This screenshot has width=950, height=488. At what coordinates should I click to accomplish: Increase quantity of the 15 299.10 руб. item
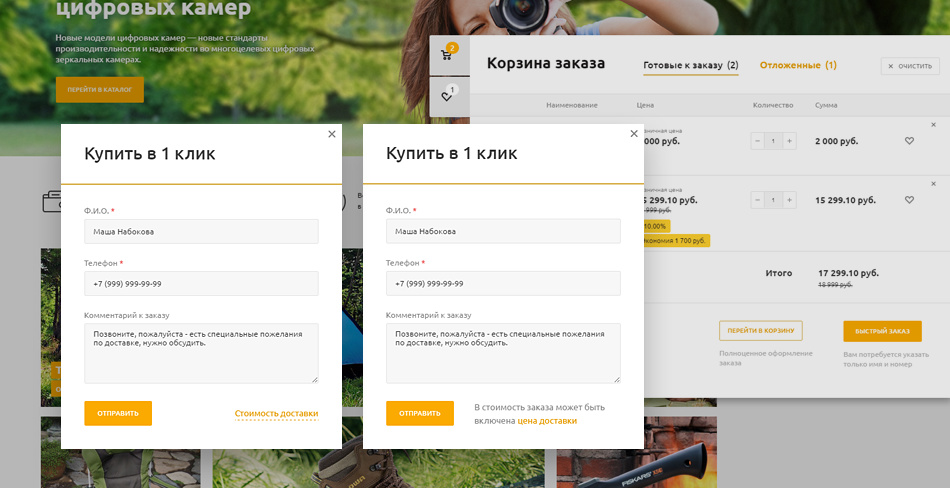coord(789,200)
